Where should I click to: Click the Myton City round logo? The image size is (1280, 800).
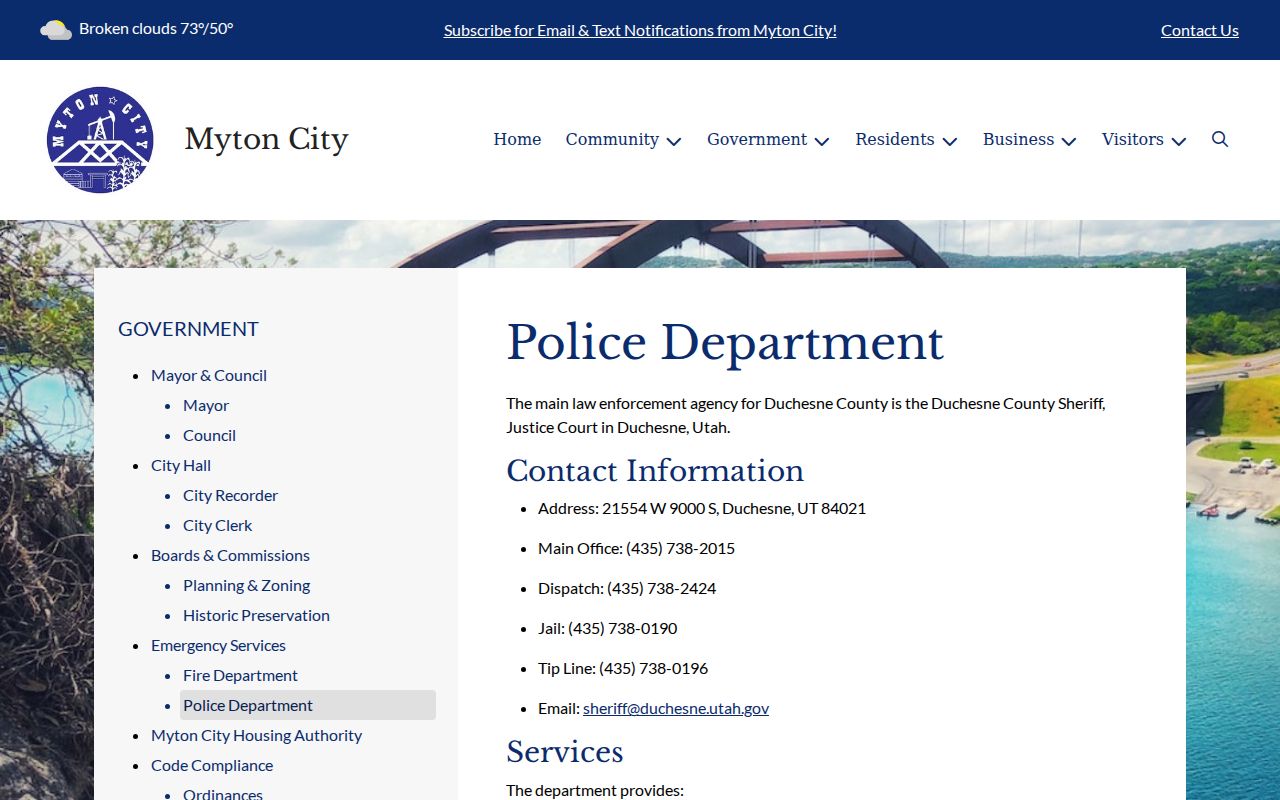tap(100, 140)
